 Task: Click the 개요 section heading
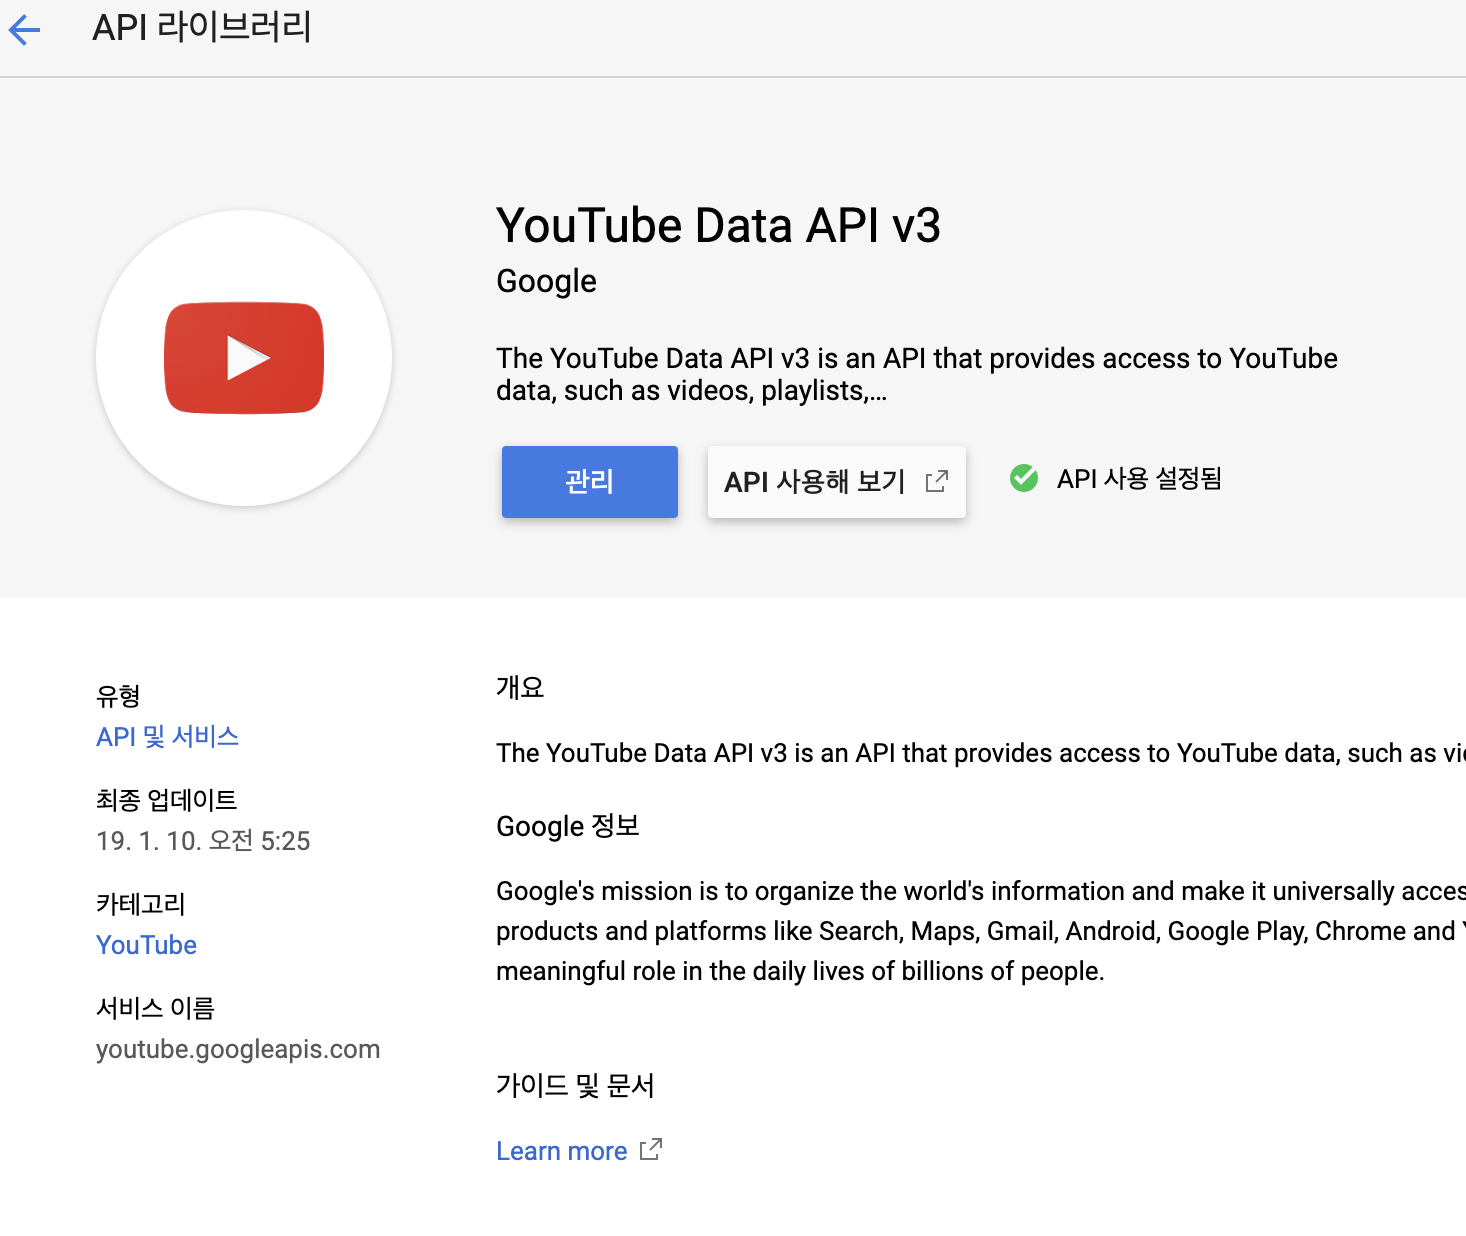click(x=520, y=687)
